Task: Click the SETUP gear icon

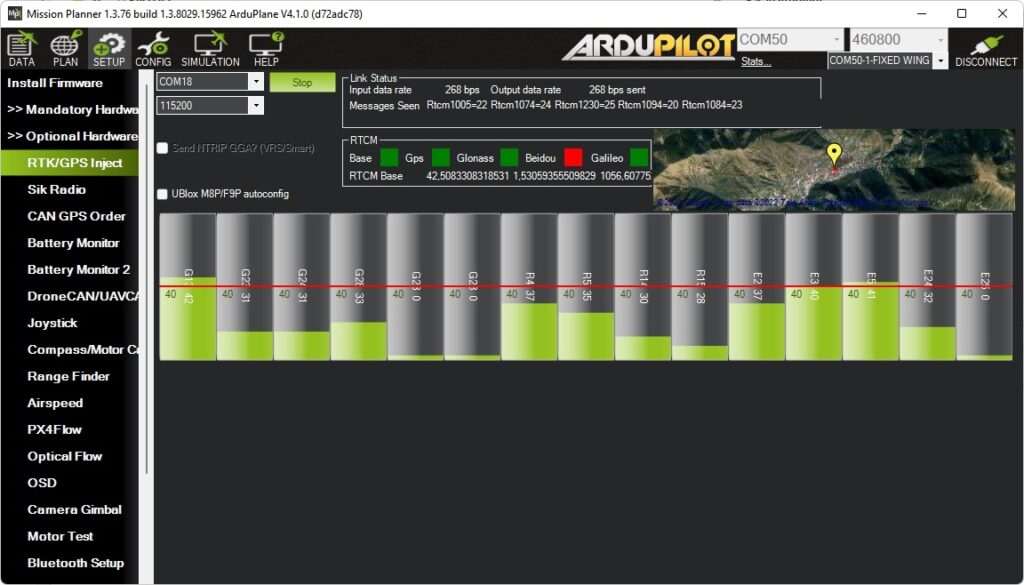Action: (109, 47)
